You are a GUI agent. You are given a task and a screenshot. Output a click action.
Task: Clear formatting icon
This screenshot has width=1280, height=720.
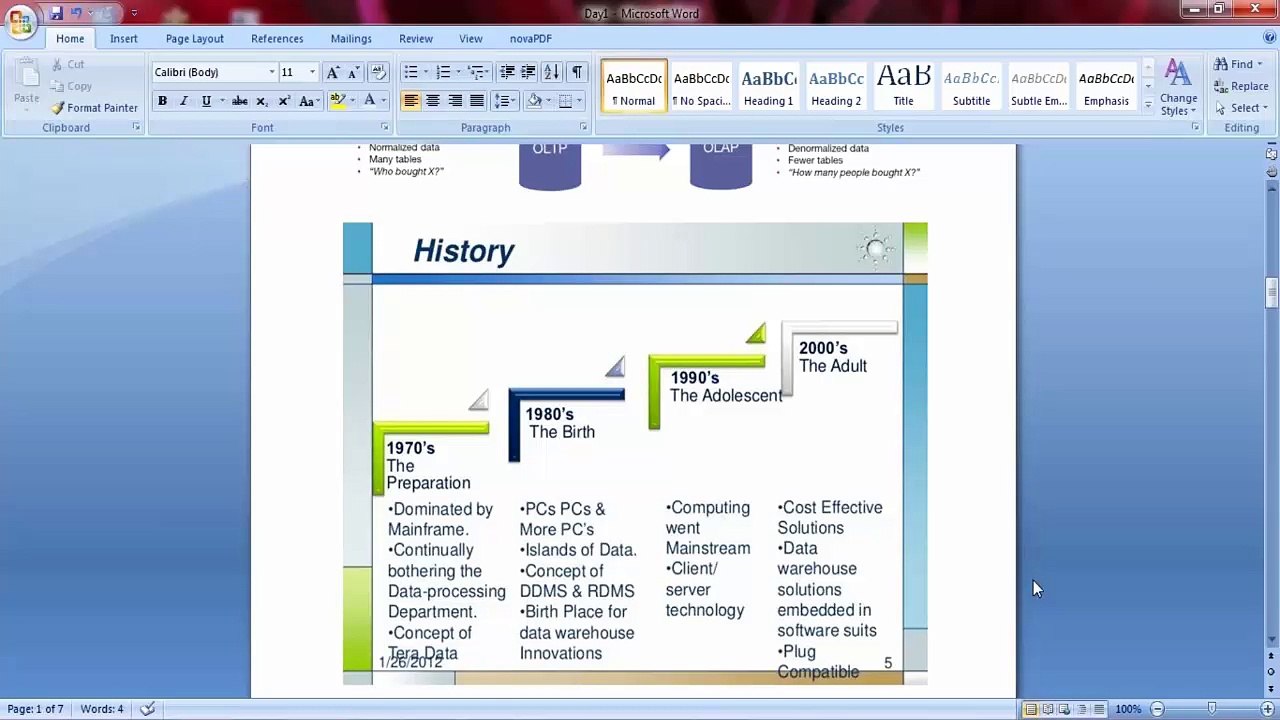point(378,72)
